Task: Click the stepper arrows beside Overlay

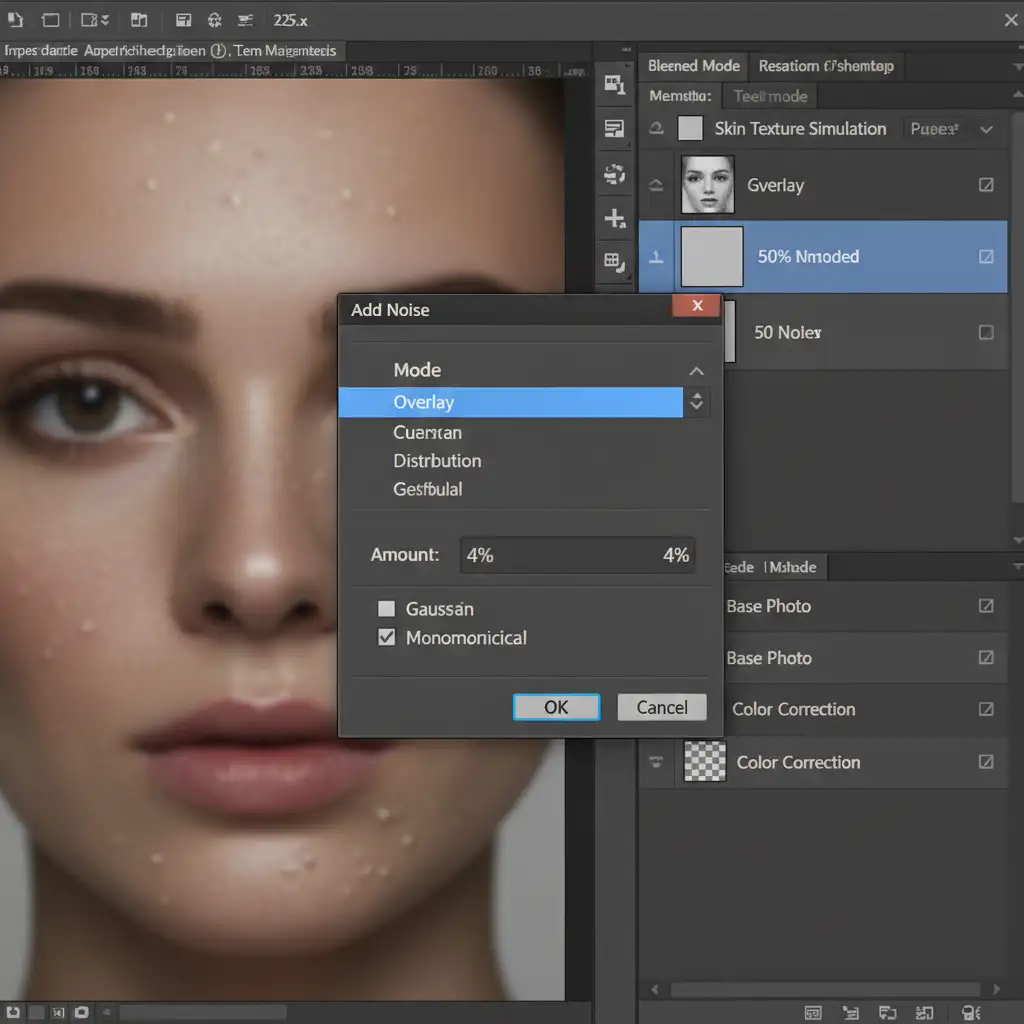Action: 697,403
